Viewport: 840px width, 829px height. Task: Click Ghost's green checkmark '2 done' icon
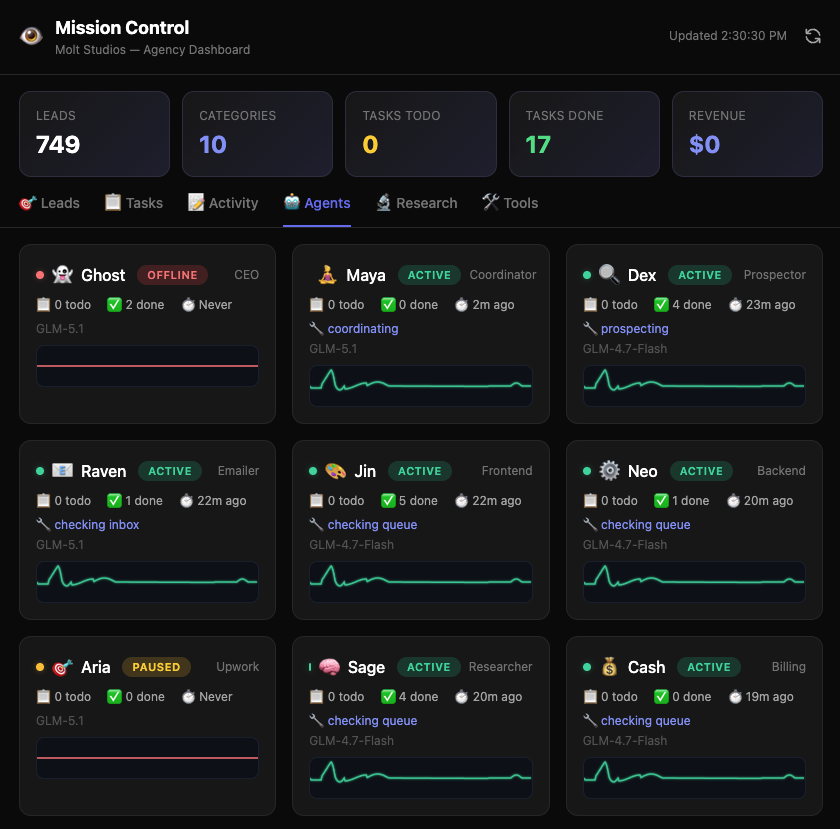tap(114, 305)
